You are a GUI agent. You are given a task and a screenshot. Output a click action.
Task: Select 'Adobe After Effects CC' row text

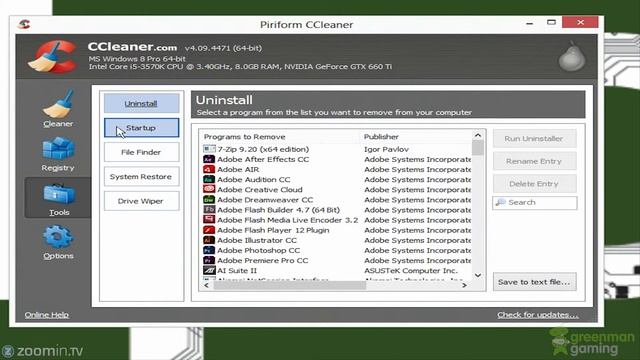pos(263,159)
